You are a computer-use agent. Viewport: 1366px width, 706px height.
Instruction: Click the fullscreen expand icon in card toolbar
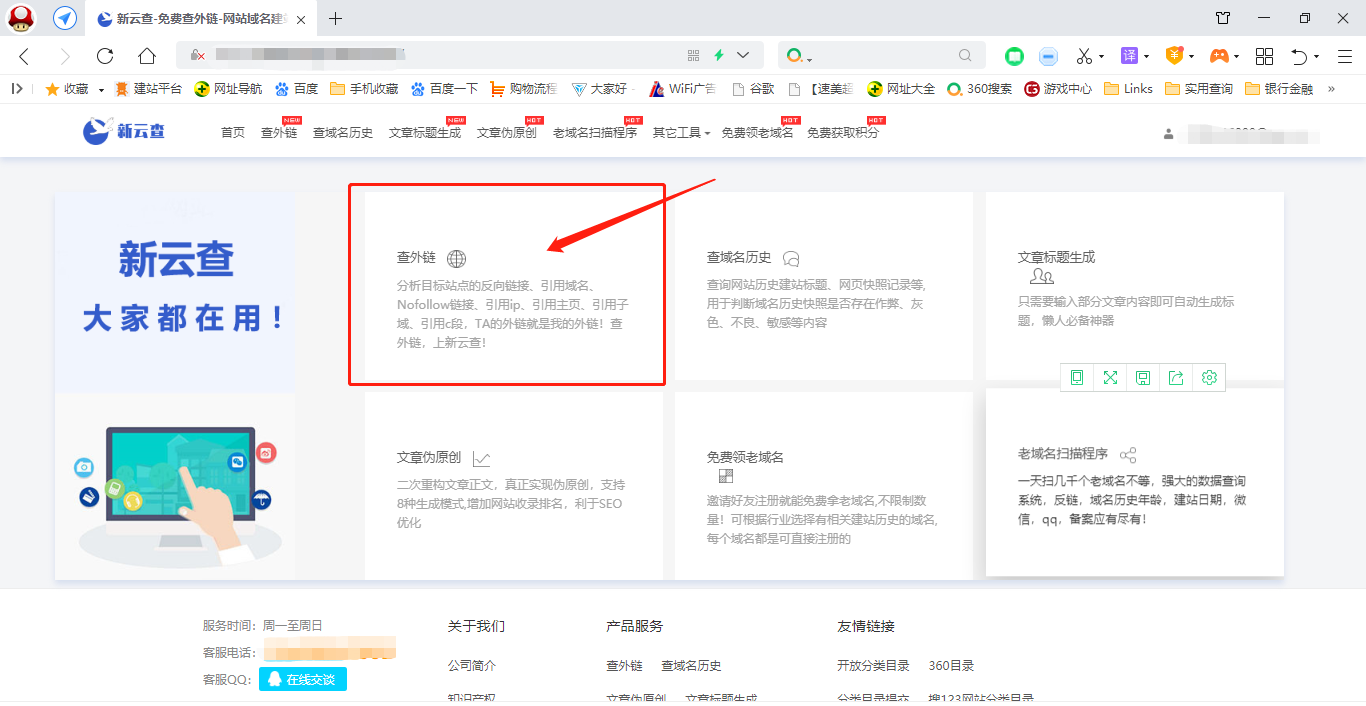1110,377
